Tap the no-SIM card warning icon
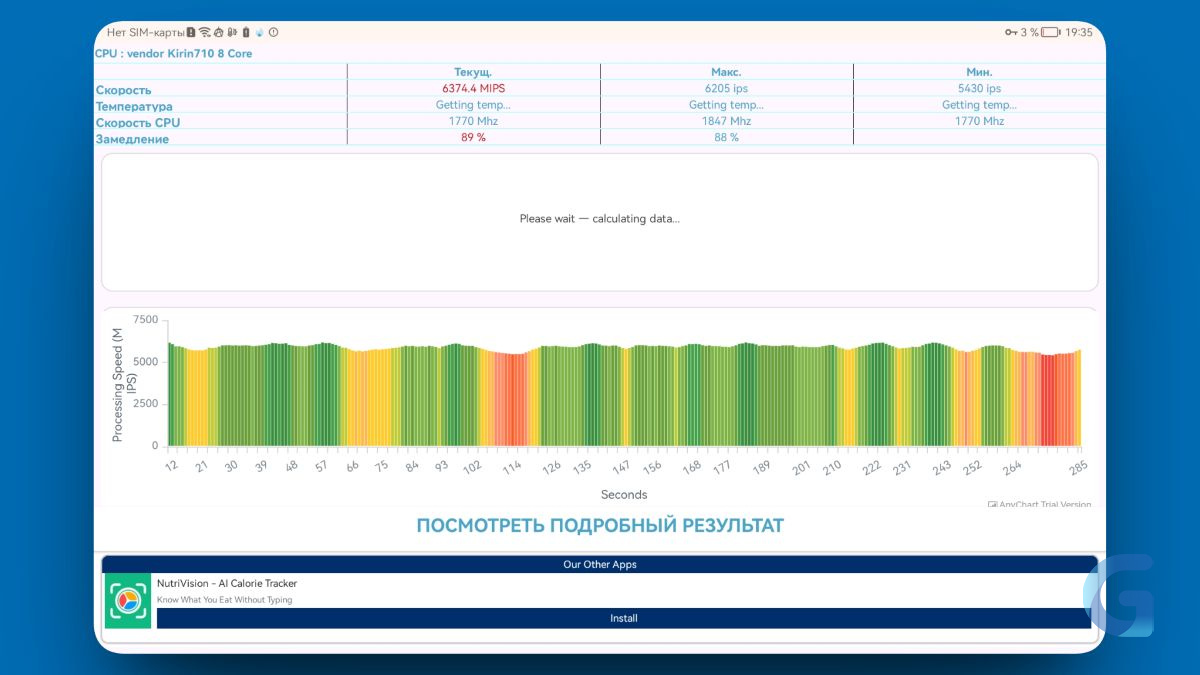The width and height of the screenshot is (1200, 675). tap(190, 32)
